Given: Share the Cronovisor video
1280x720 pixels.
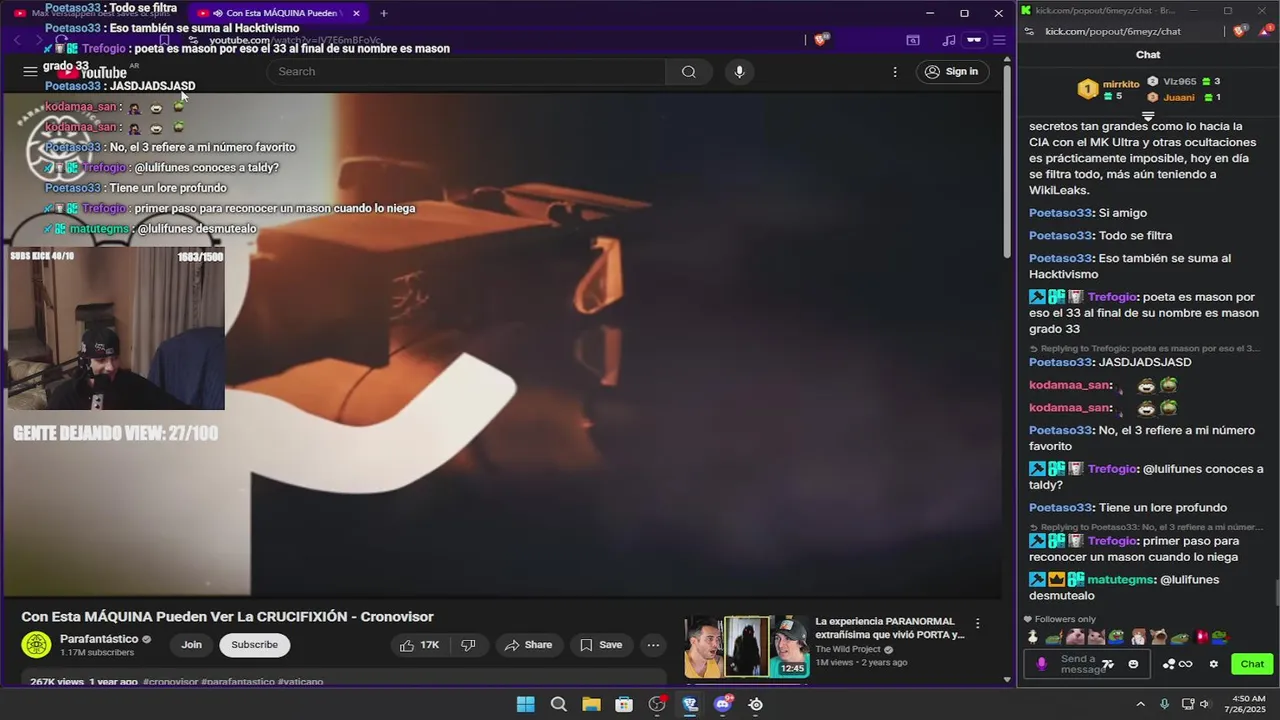Looking at the screenshot, I should coord(528,645).
